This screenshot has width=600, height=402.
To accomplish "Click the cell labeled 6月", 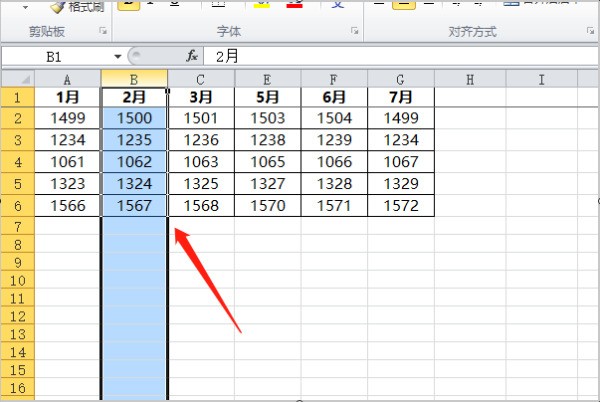I will pos(334,98).
